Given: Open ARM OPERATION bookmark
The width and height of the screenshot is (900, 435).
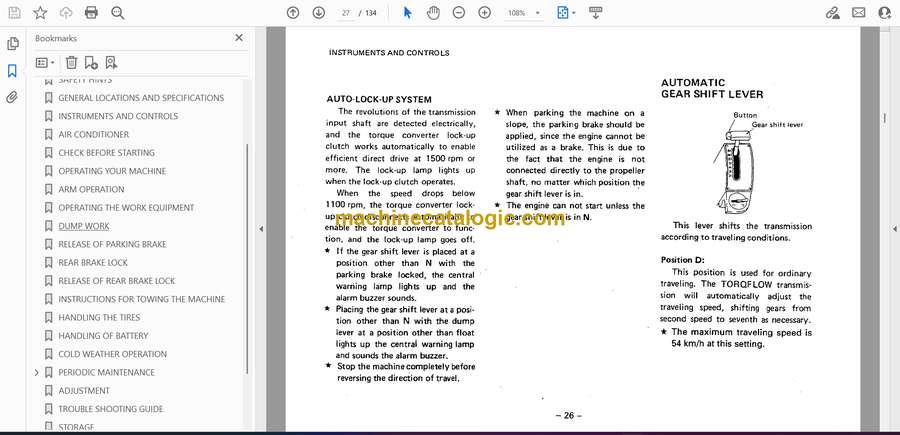Looking at the screenshot, I should (91, 189).
